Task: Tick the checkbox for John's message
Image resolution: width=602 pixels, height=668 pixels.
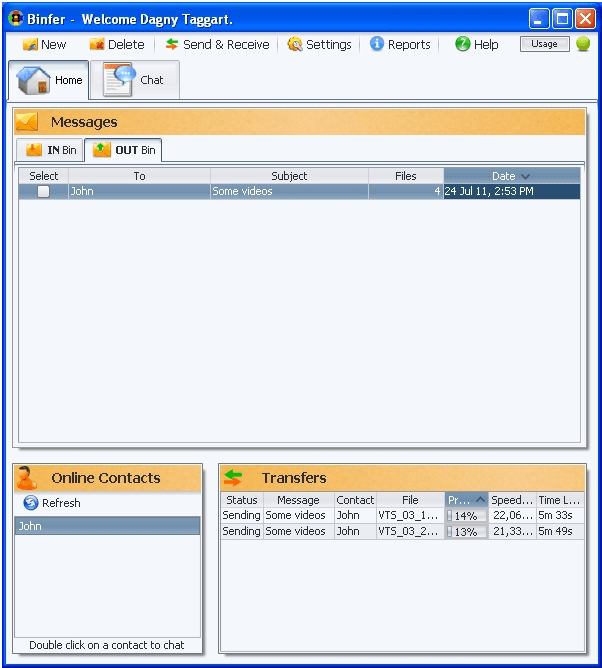Action: (x=43, y=191)
